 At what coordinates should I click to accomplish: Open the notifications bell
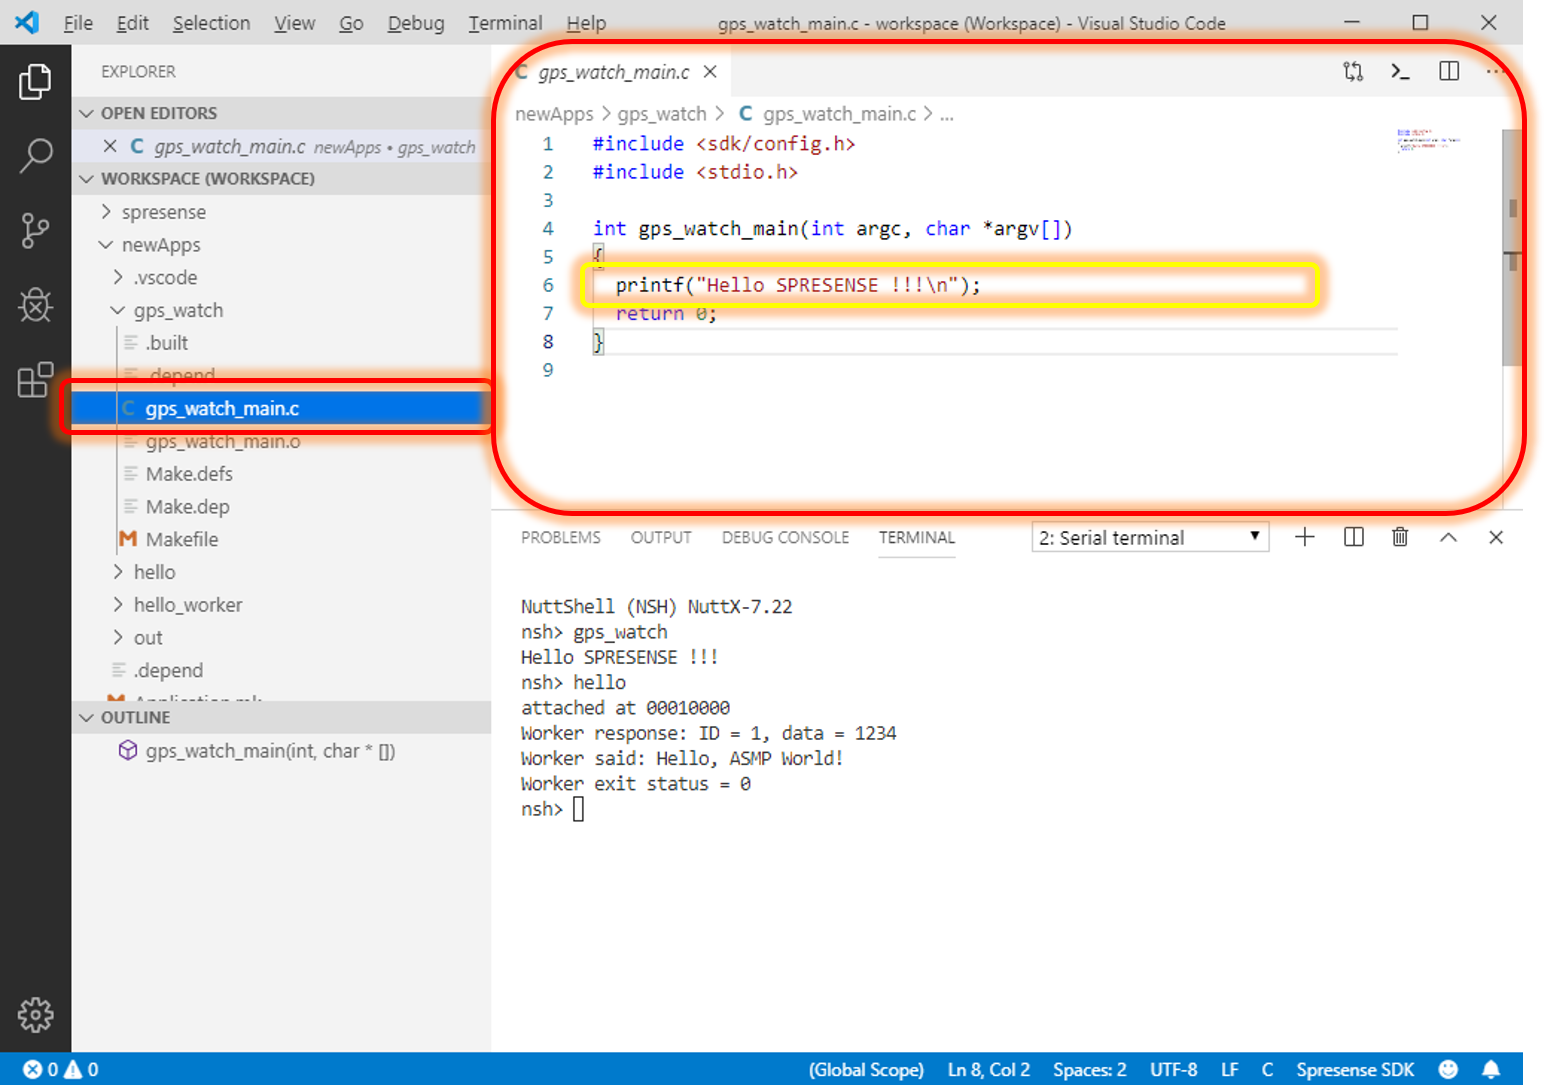(x=1492, y=1069)
